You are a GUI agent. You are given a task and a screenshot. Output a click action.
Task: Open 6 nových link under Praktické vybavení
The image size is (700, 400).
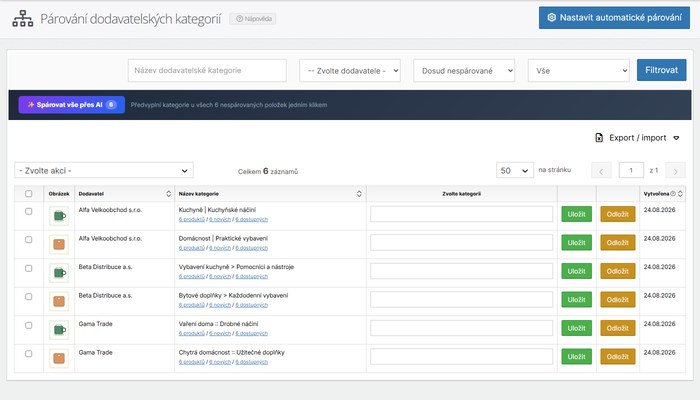pyautogui.click(x=220, y=248)
